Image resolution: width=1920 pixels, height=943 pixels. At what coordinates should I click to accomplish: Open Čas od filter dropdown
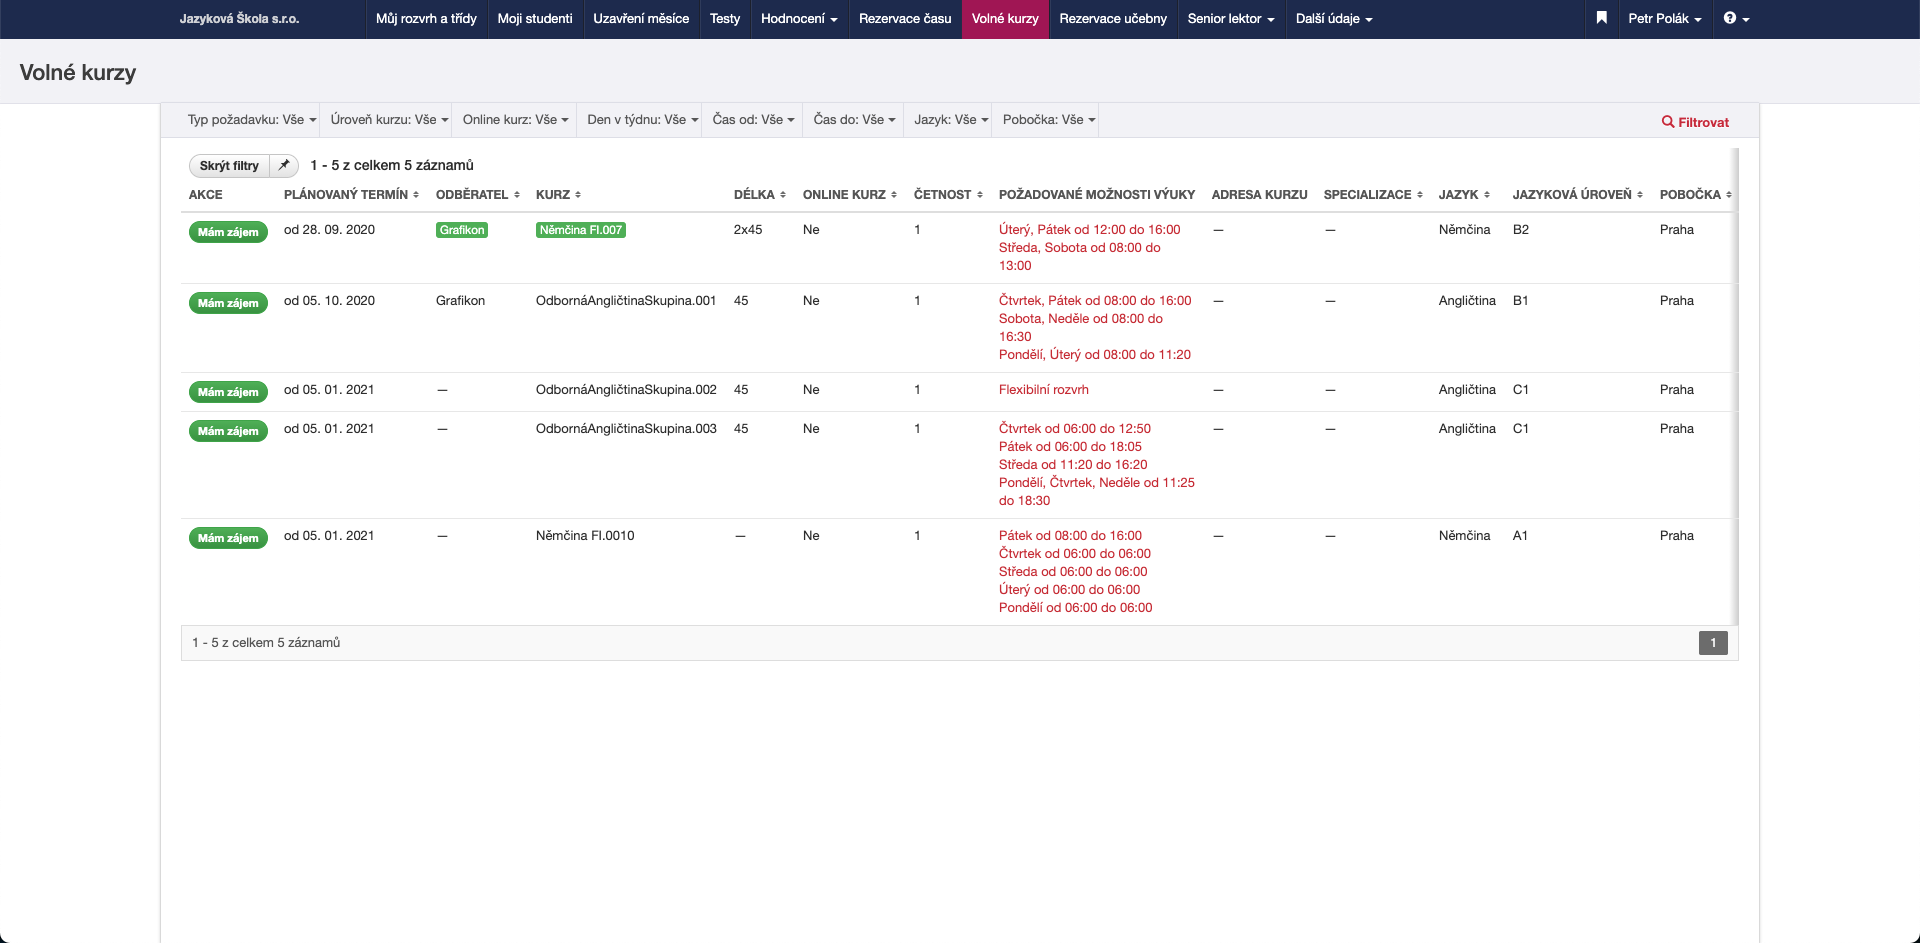(753, 119)
